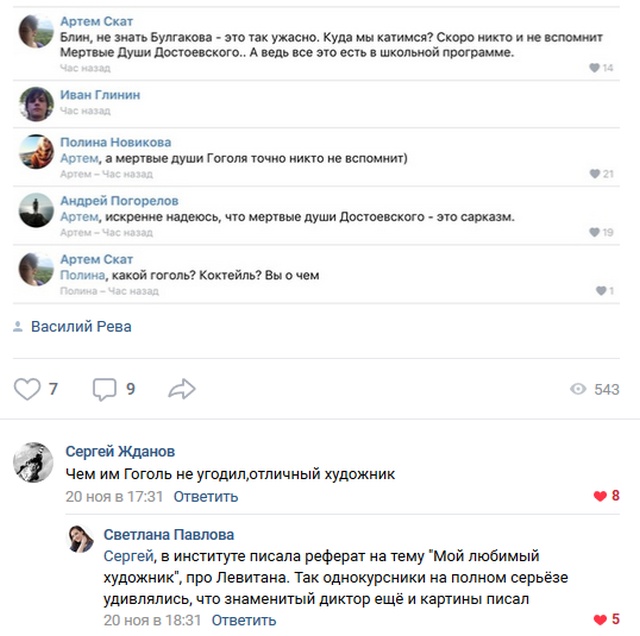640x636 pixels.
Task: Open Василий Рева's profile link
Action: pos(81,327)
